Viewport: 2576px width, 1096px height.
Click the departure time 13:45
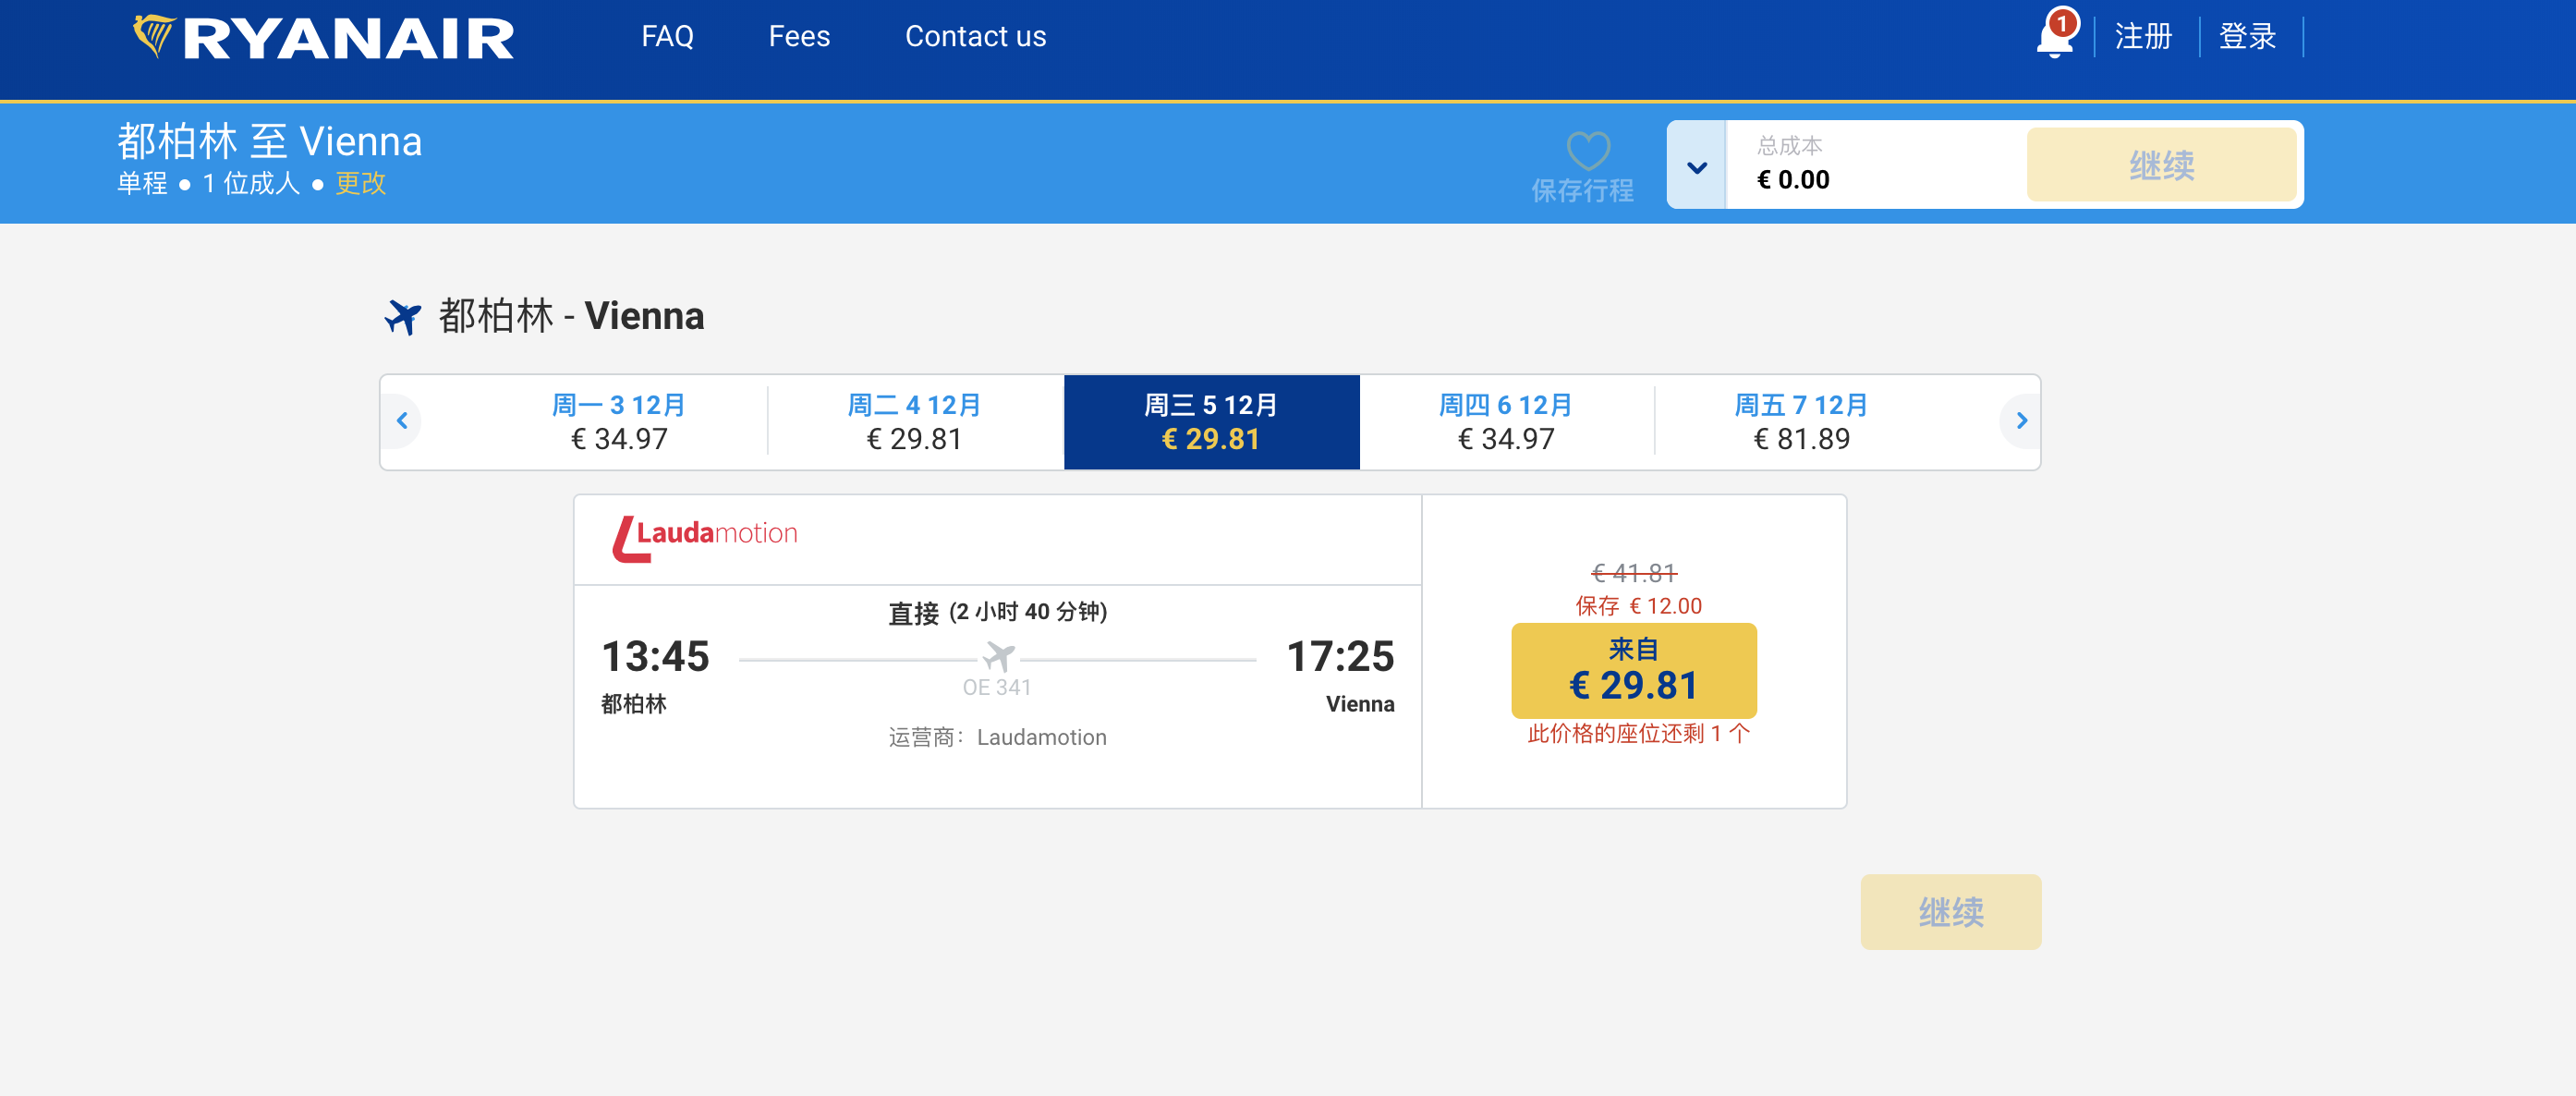pos(655,657)
